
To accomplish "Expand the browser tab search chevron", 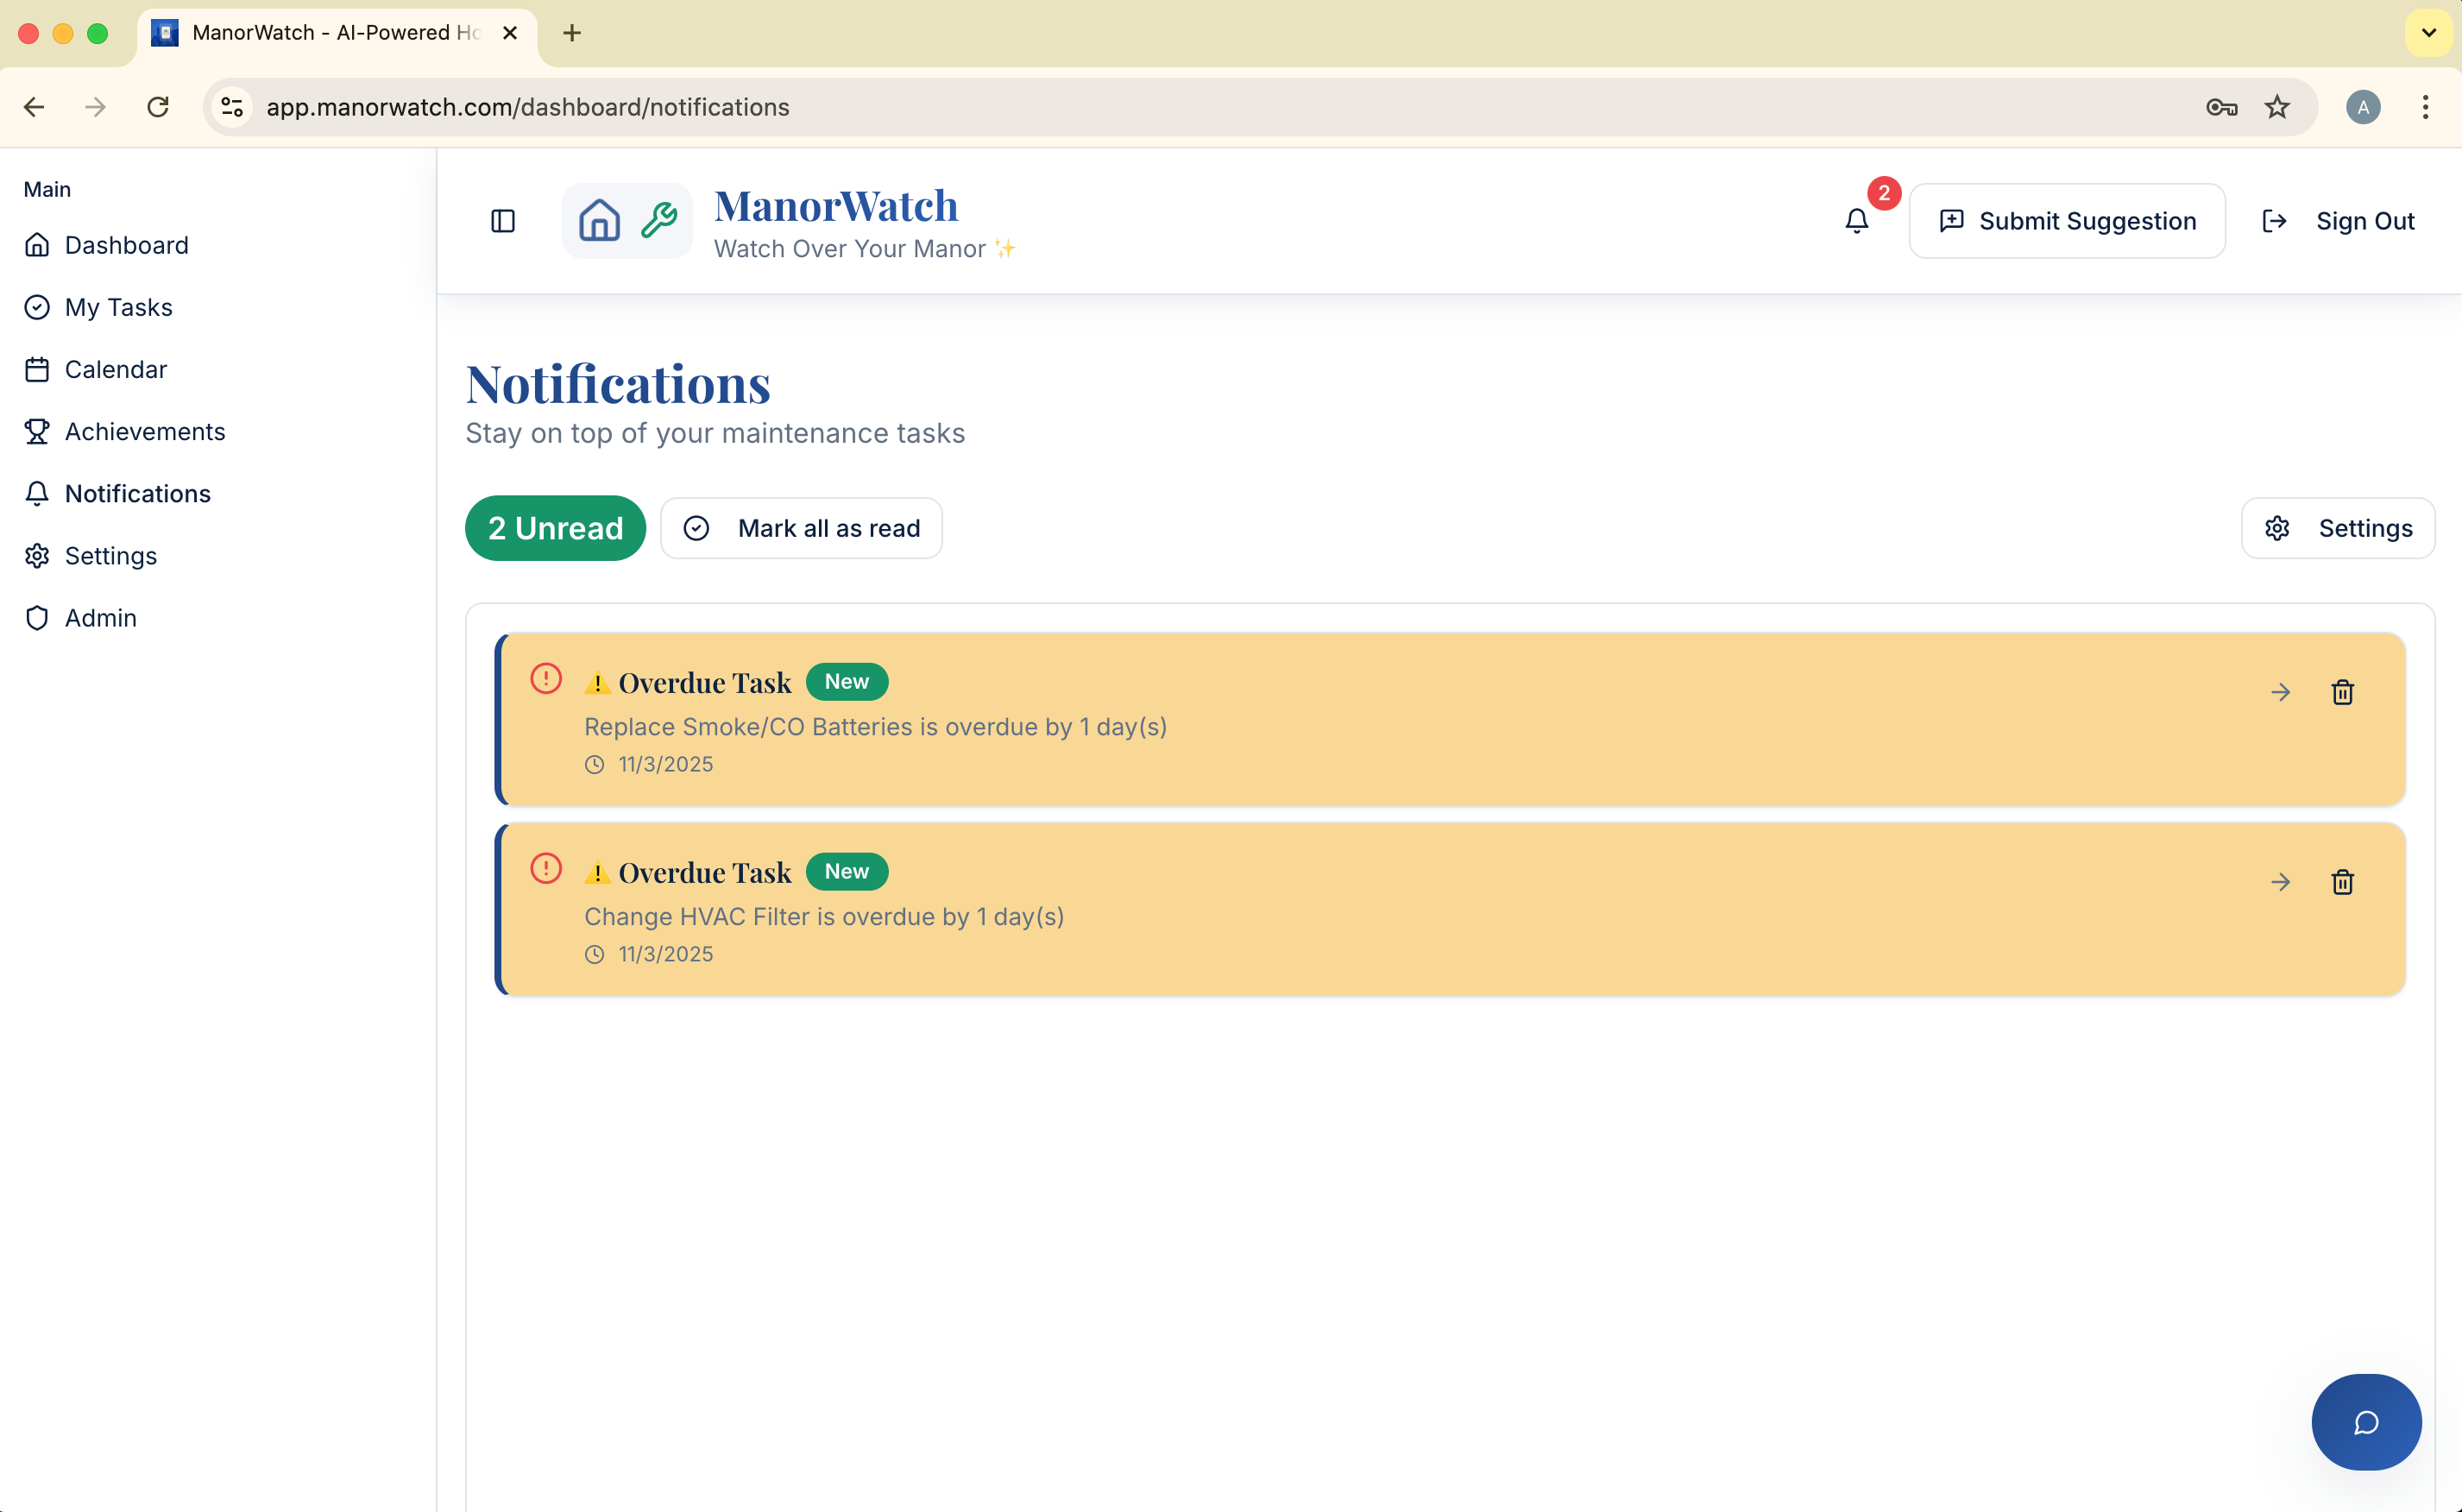I will pos(2428,33).
